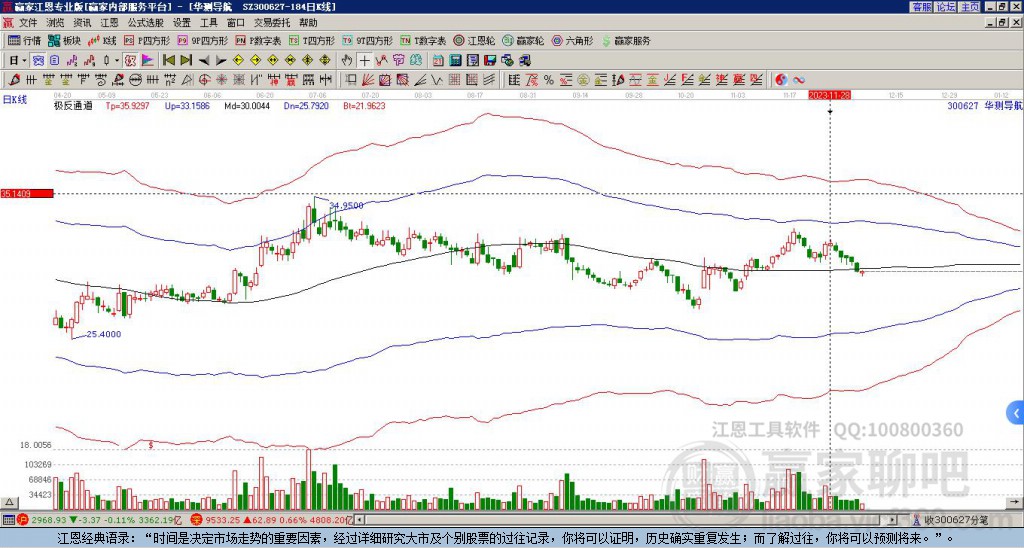The height and width of the screenshot is (548, 1024).
Task: Open the T数字表 tool
Action: tap(423, 40)
